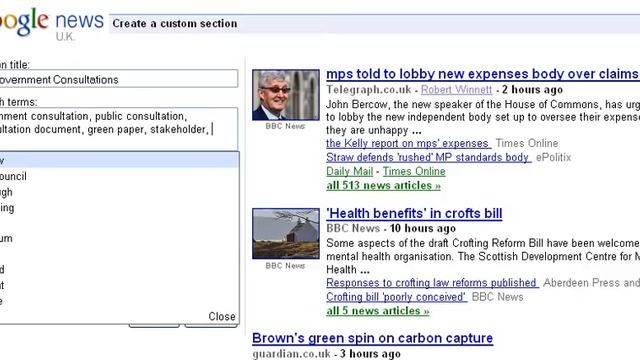This screenshot has height=360, width=640.
Task: Open the green Times Online source link
Action: 414,171
